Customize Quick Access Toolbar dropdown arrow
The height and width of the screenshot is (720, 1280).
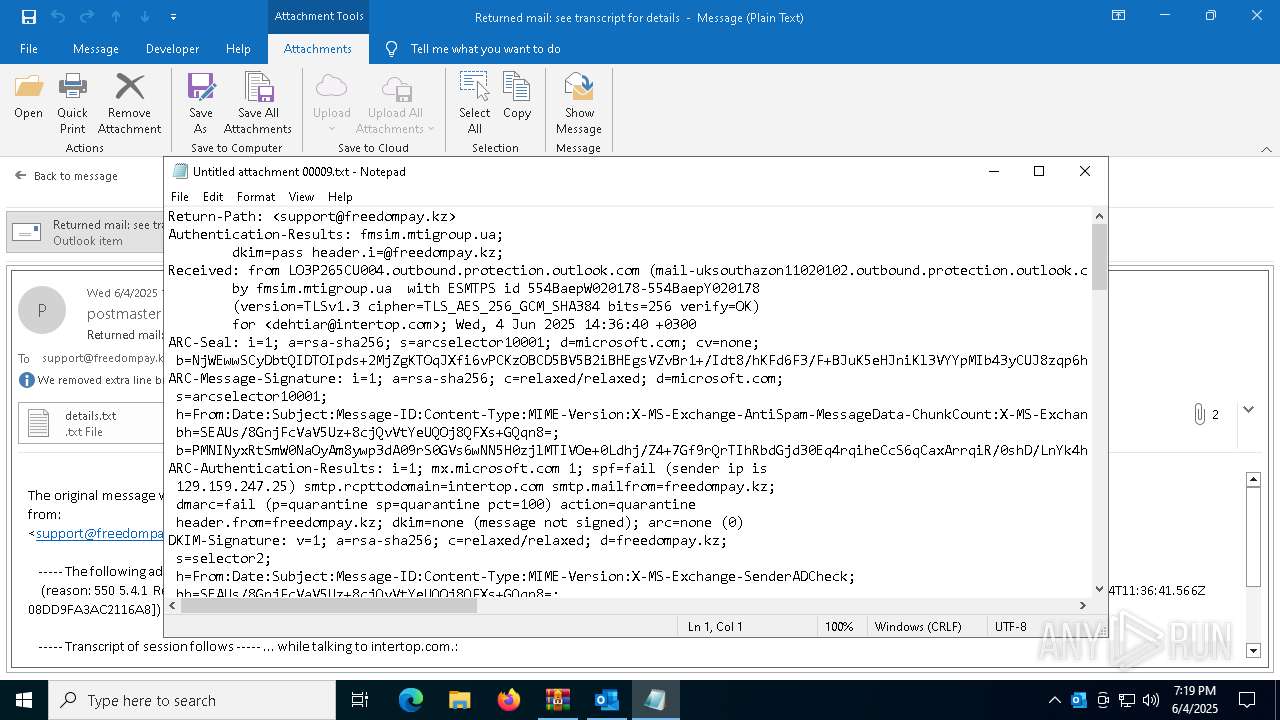pyautogui.click(x=174, y=17)
